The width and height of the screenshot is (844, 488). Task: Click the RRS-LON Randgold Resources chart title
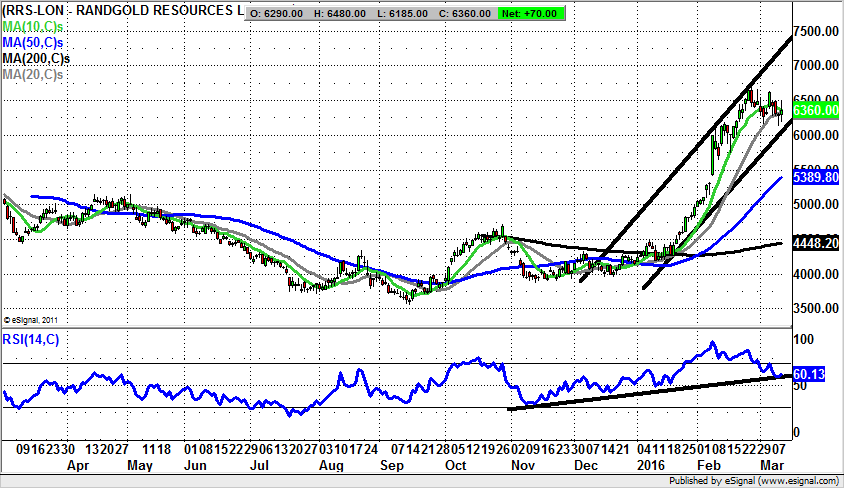pyautogui.click(x=123, y=12)
